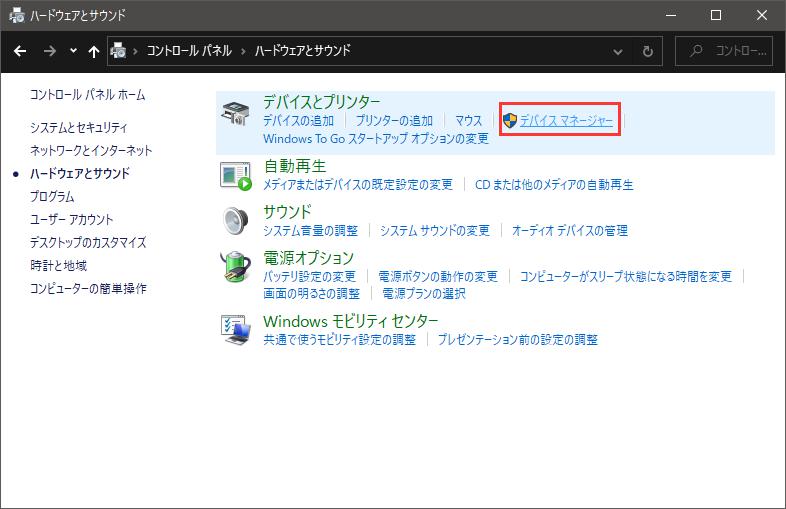The height and width of the screenshot is (509, 786).
Task: Click 画面の明るさの調整 link
Action: tap(312, 294)
